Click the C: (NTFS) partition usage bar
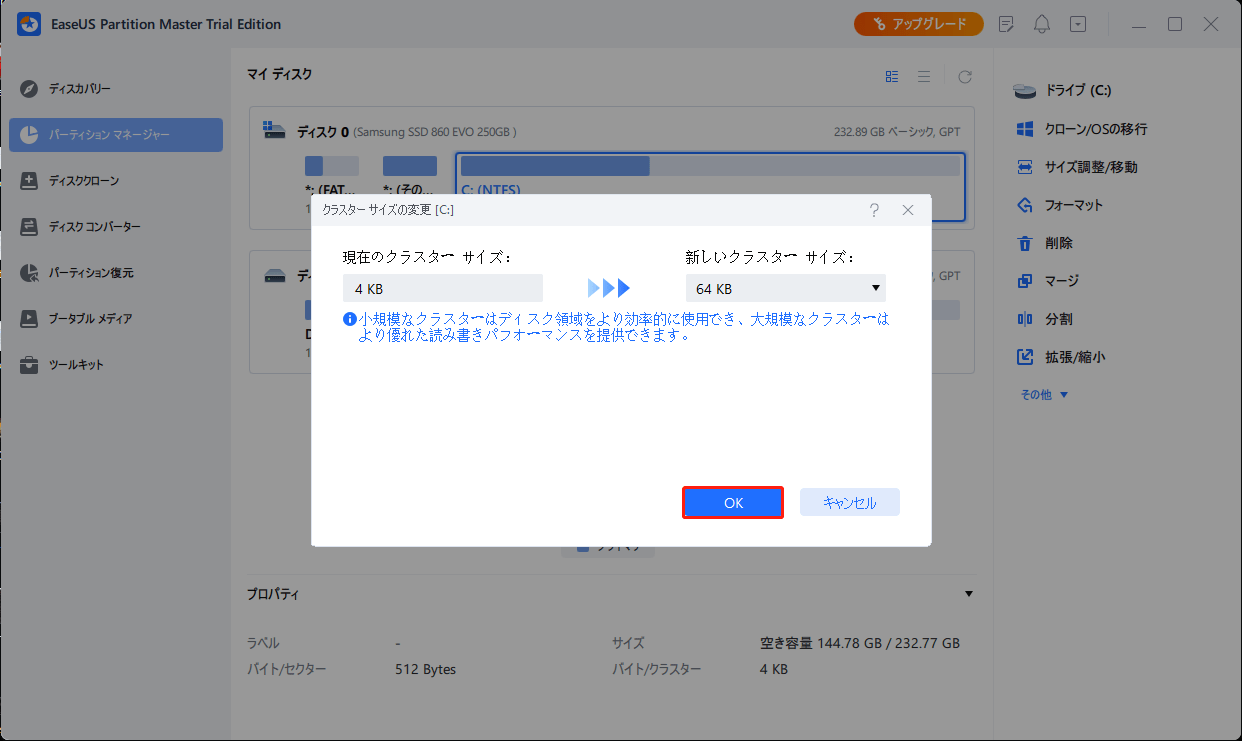 [709, 166]
